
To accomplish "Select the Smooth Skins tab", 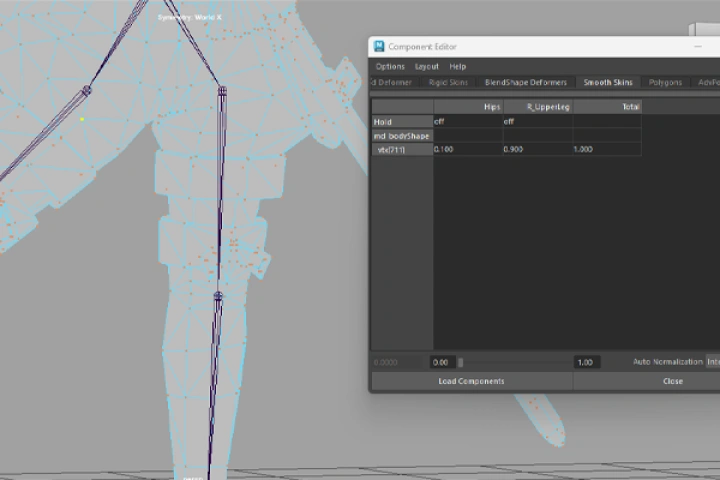I will pyautogui.click(x=608, y=83).
